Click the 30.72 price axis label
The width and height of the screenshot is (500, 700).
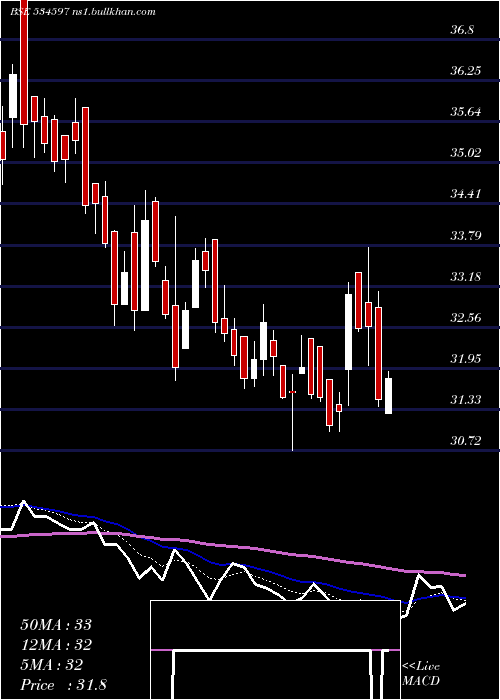[465, 441]
